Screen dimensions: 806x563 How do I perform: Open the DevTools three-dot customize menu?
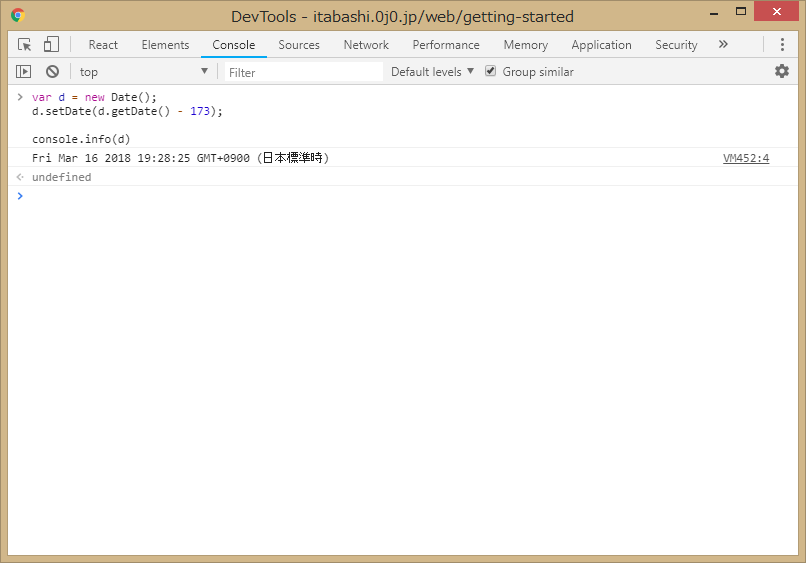782,45
